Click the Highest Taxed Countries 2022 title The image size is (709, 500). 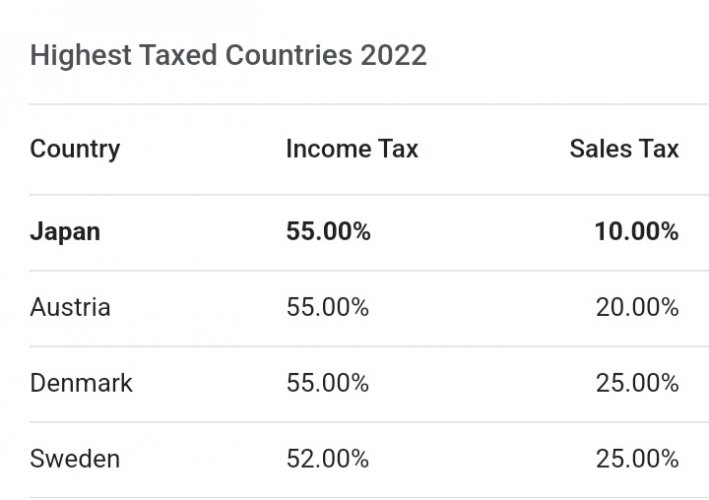tap(228, 55)
